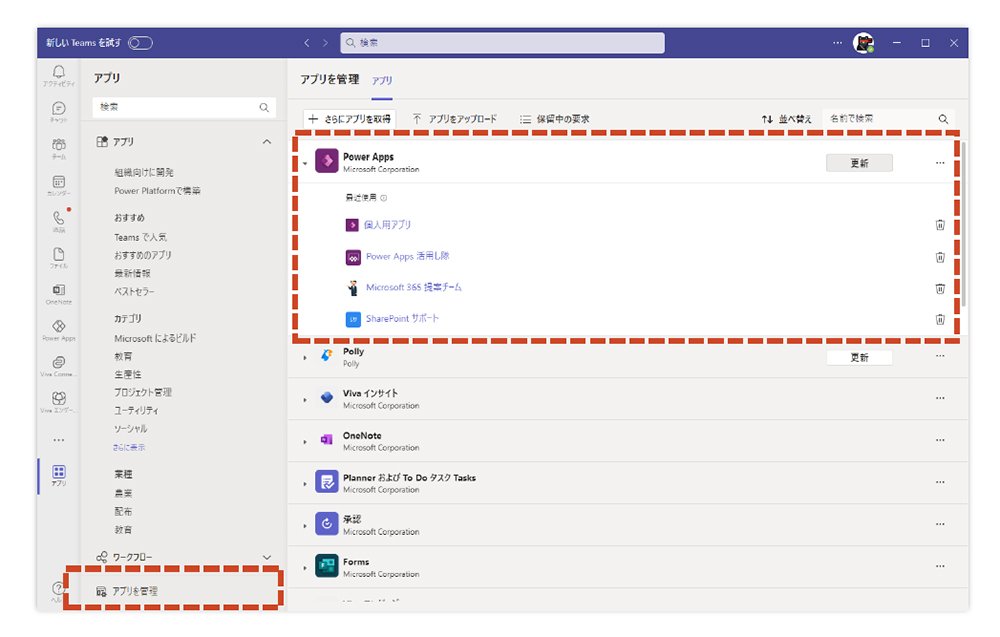Viewport: 1000px width, 637px height.
Task: Click the 並べ替え sort button
Action: 786,119
